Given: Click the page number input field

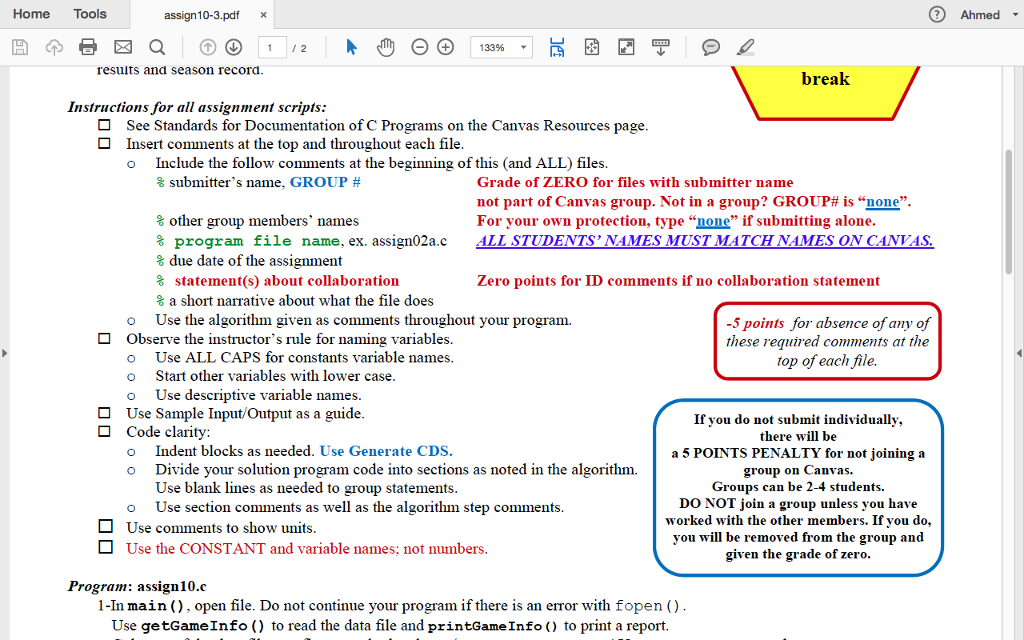Looking at the screenshot, I should click(272, 46).
